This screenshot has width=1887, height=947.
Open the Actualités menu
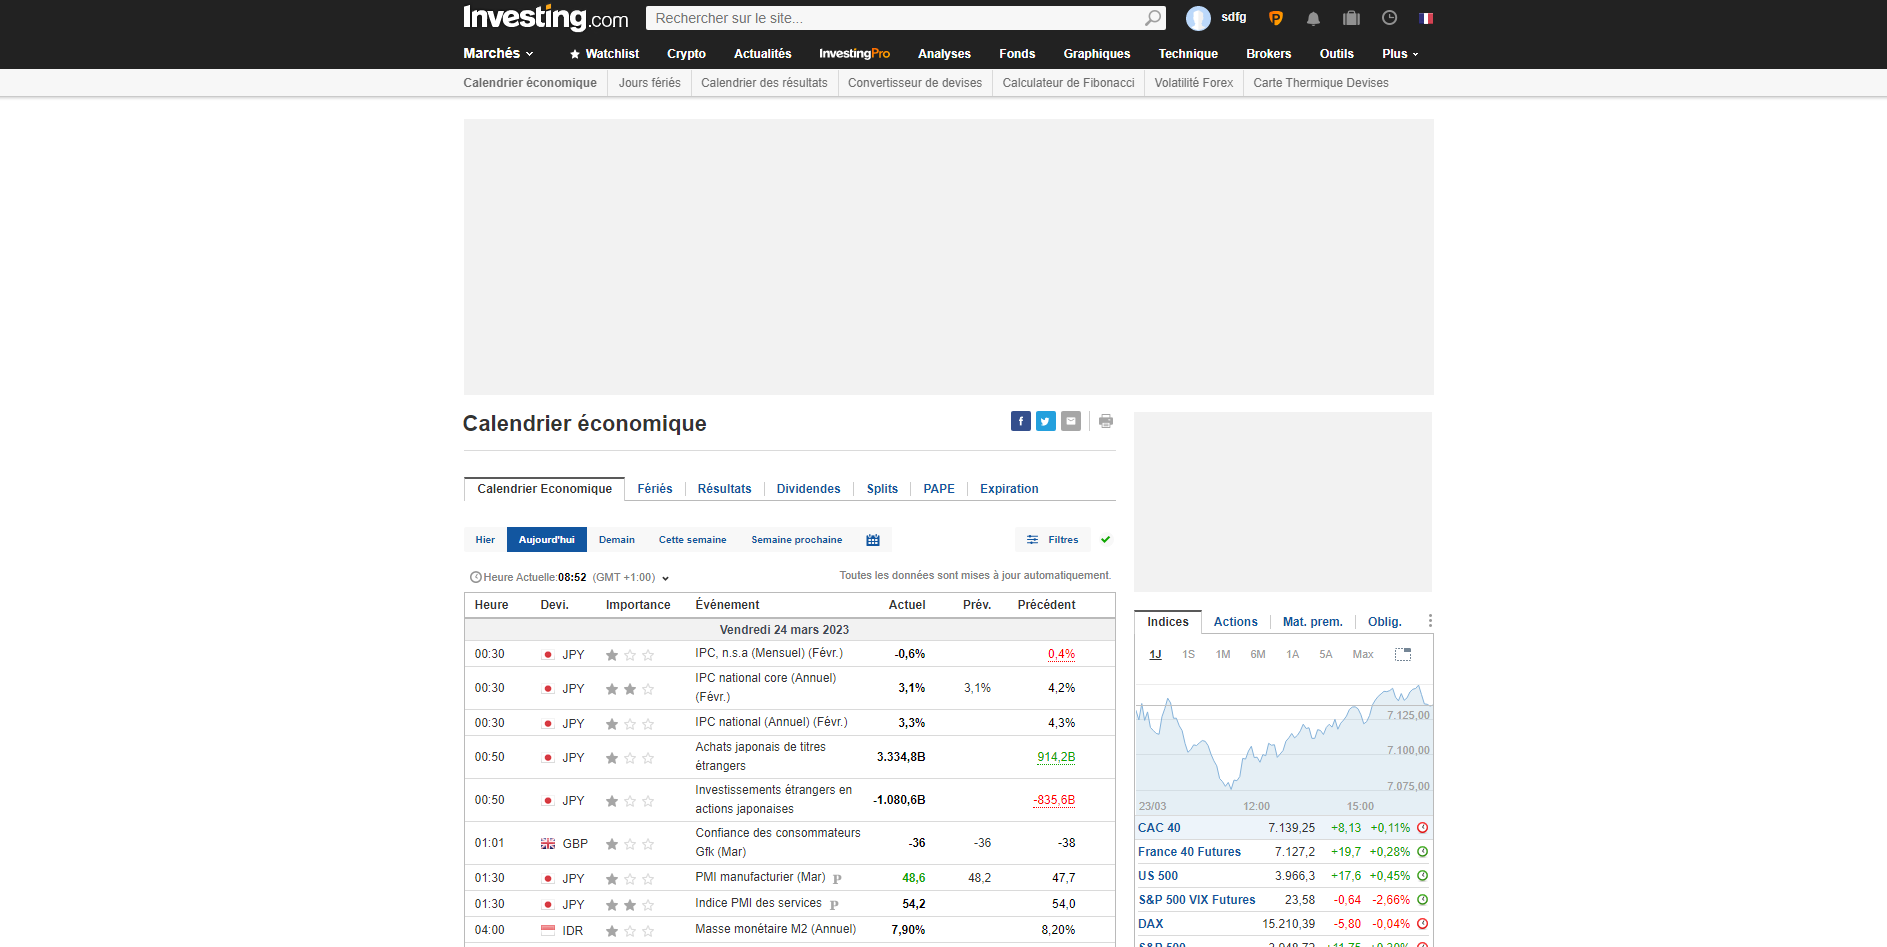pyautogui.click(x=762, y=54)
